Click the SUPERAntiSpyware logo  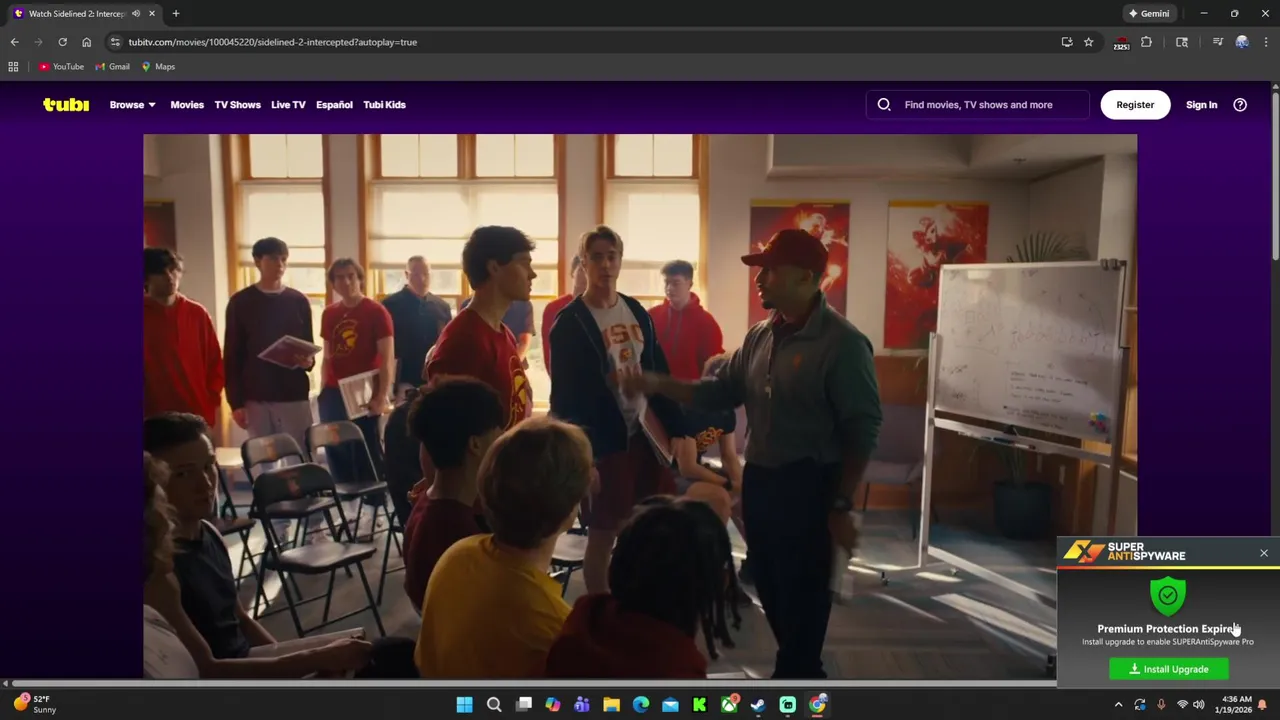pos(1124,552)
